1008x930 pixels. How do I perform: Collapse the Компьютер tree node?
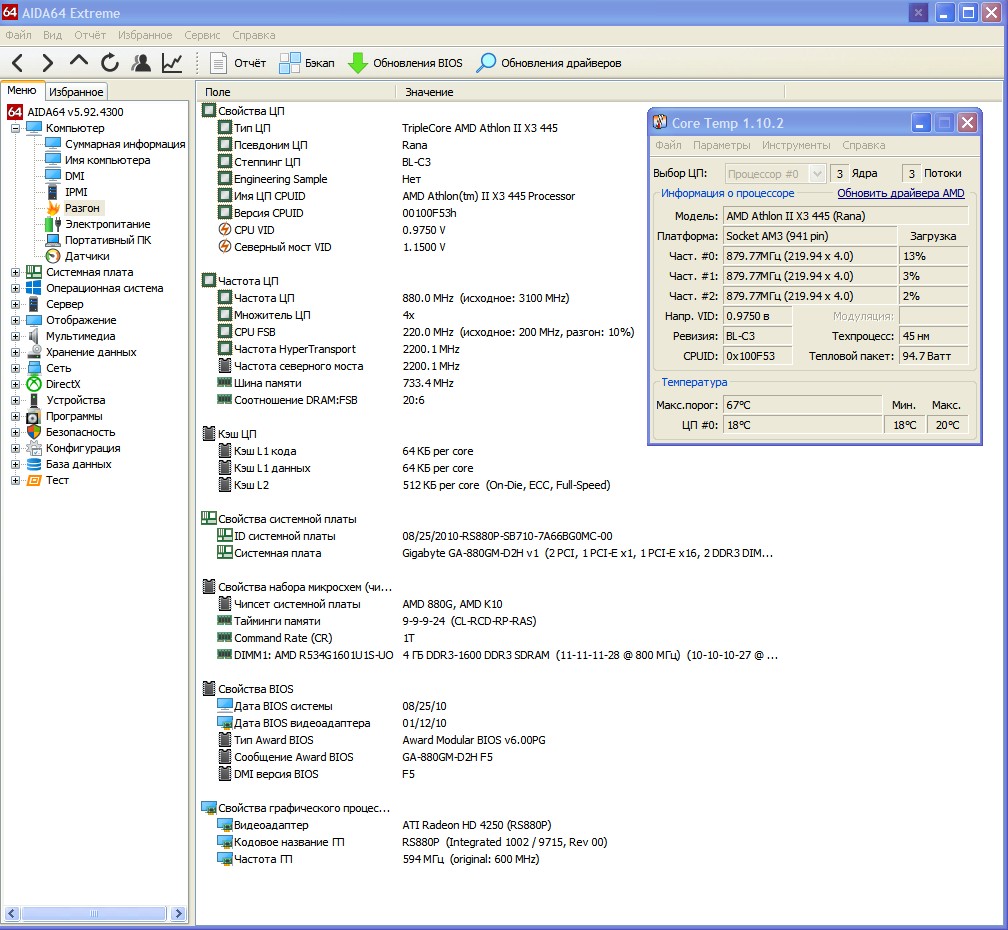pos(15,128)
